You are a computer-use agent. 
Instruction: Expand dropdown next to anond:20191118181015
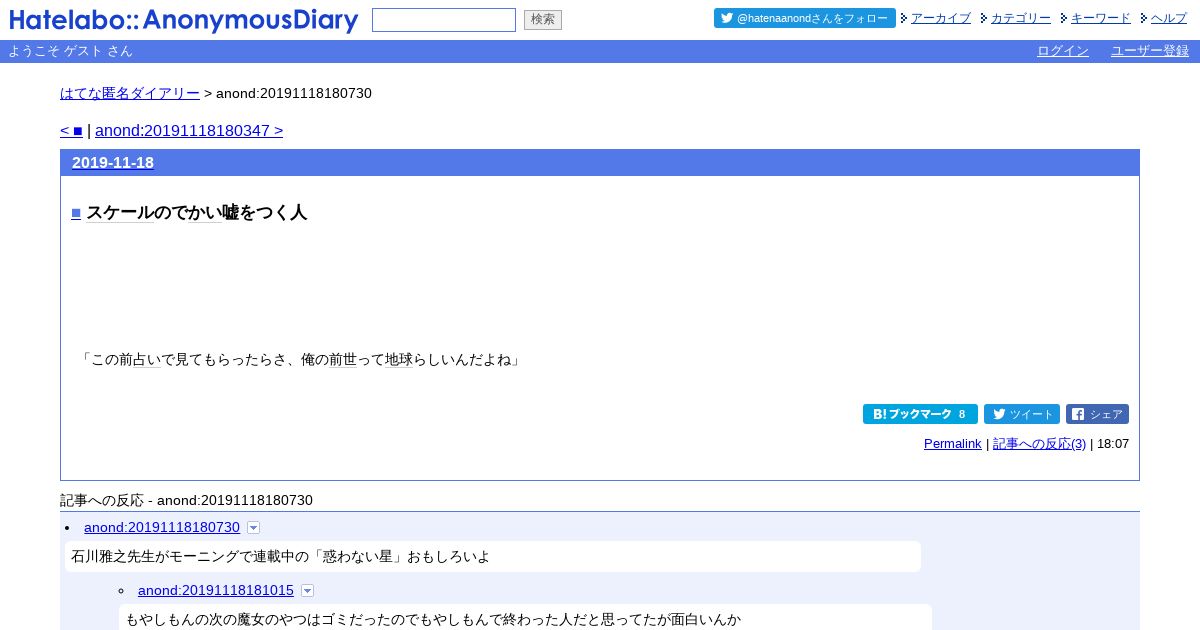(x=307, y=591)
